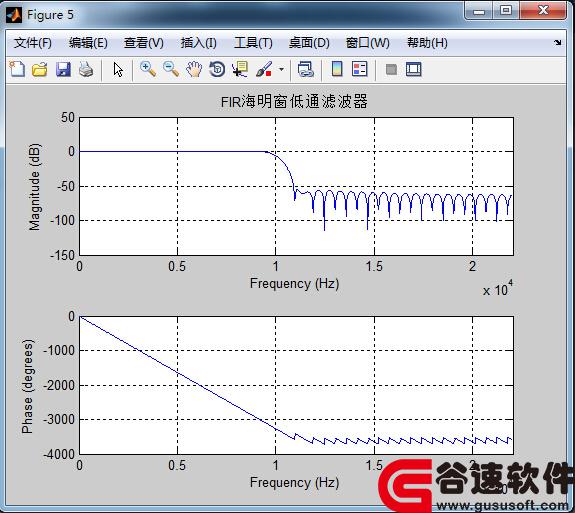Open the 查看(V) menu
Viewport: 575px width, 513px height.
(x=144, y=43)
